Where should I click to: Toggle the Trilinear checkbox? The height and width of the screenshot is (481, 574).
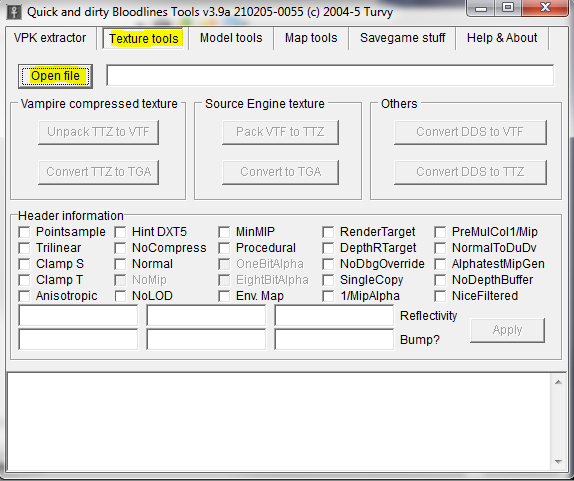(24, 248)
